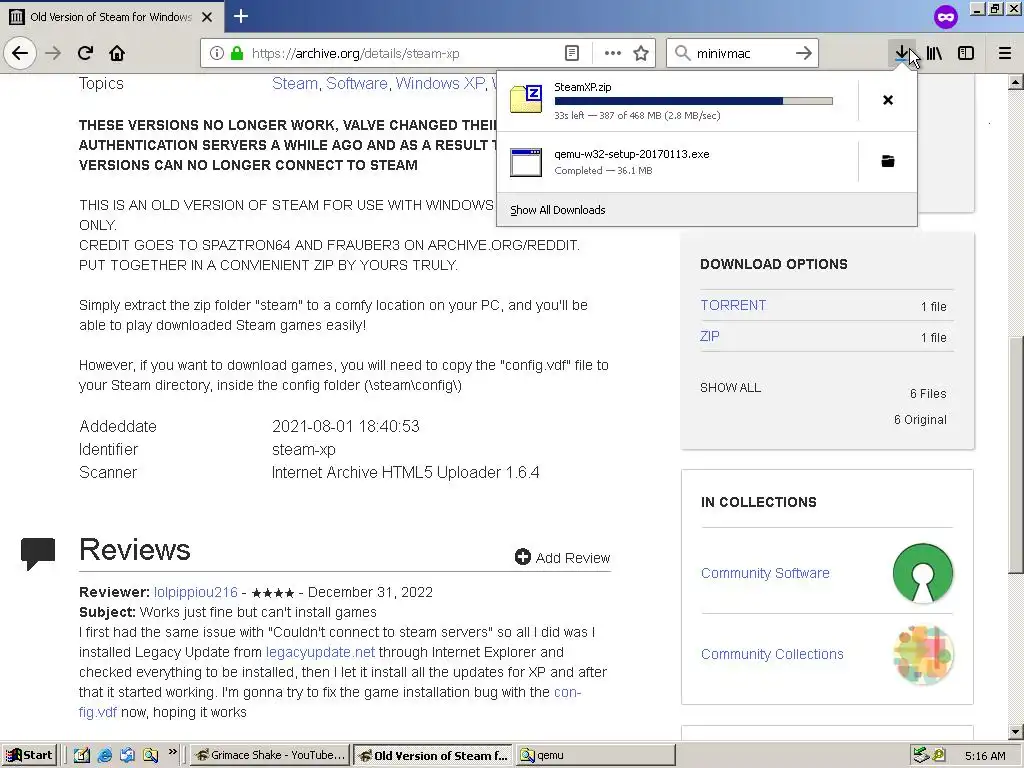Open the Steam topic link
Image resolution: width=1024 pixels, height=768 pixels.
point(295,84)
